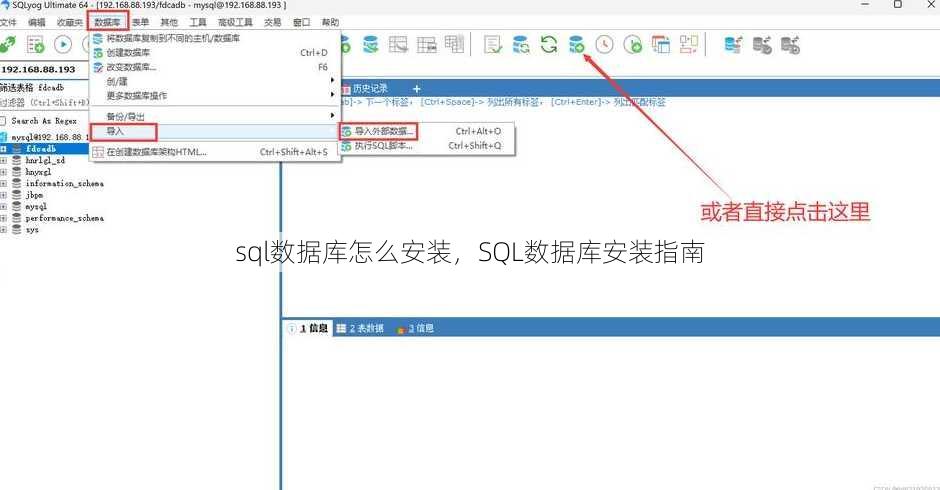Click the database with circular arrows icon
This screenshot has height=490, width=940.
(520, 44)
